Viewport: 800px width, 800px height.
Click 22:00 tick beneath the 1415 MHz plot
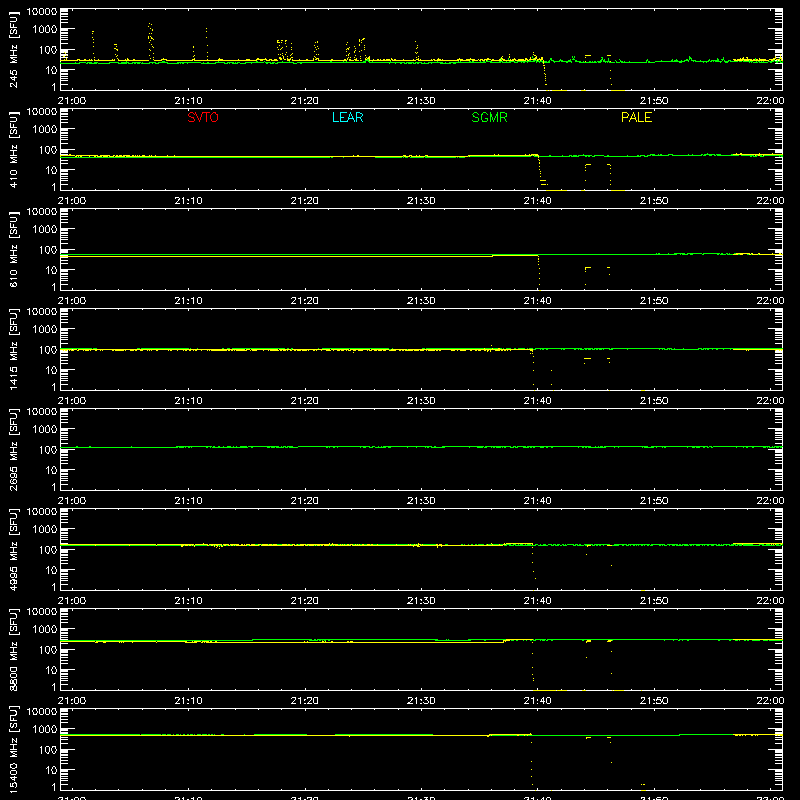[770, 401]
